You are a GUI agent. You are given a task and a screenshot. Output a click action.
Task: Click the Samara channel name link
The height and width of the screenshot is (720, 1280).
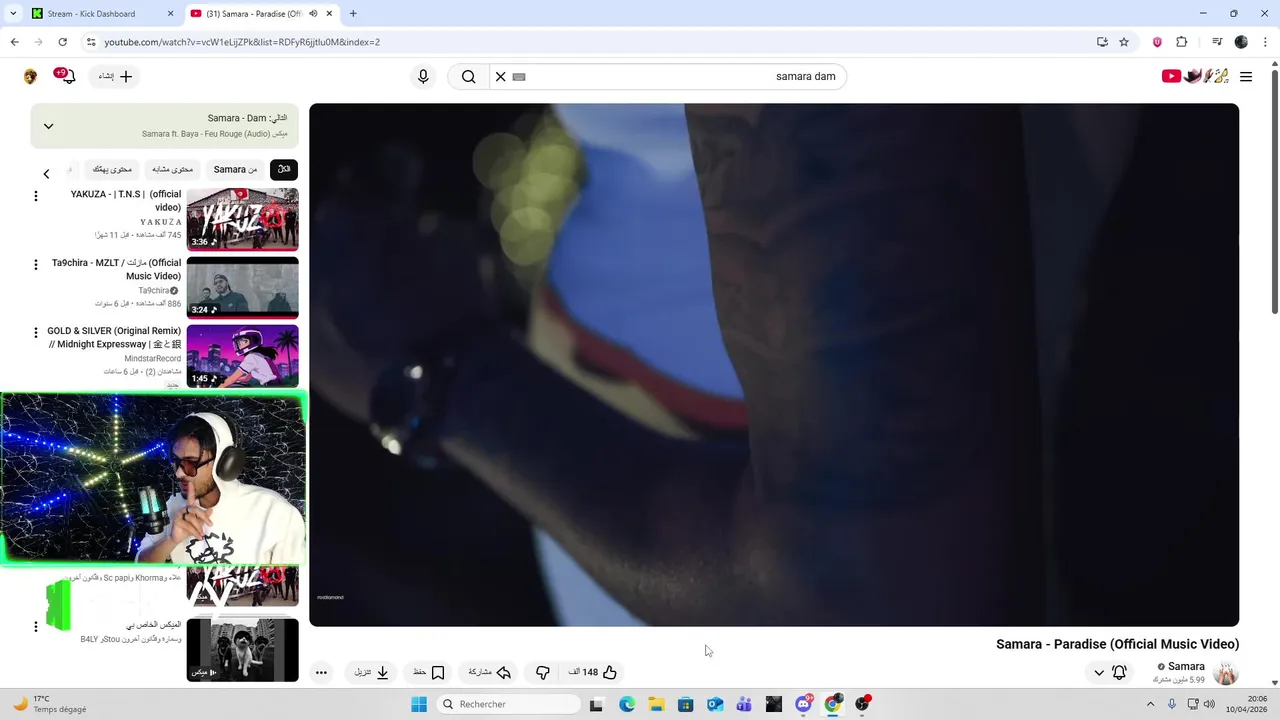[x=1186, y=667]
